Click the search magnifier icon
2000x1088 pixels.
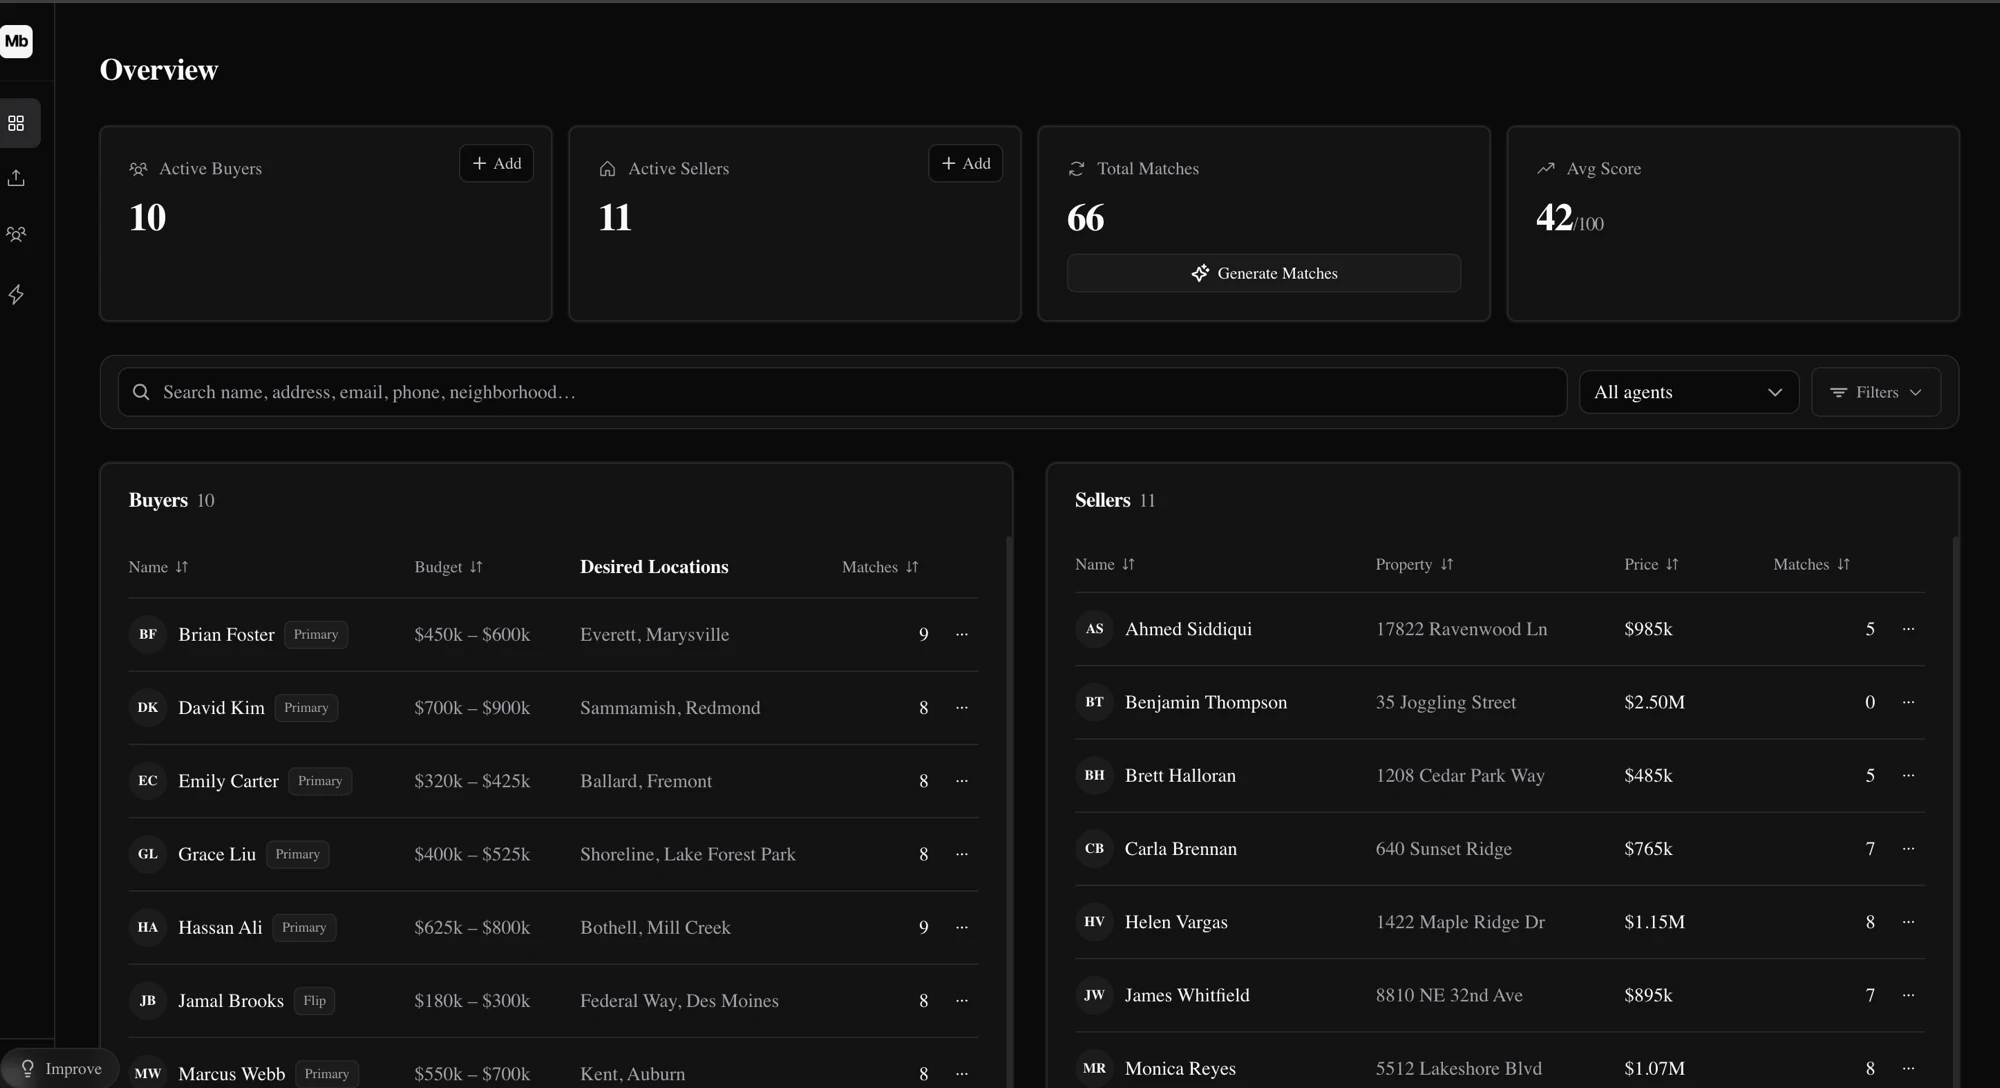point(141,392)
